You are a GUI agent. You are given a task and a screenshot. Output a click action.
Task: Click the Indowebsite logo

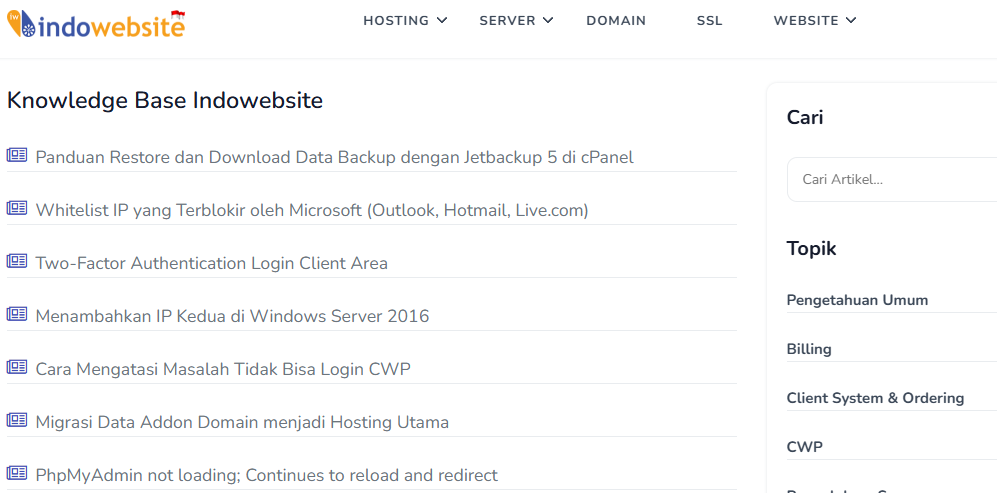pos(95,24)
